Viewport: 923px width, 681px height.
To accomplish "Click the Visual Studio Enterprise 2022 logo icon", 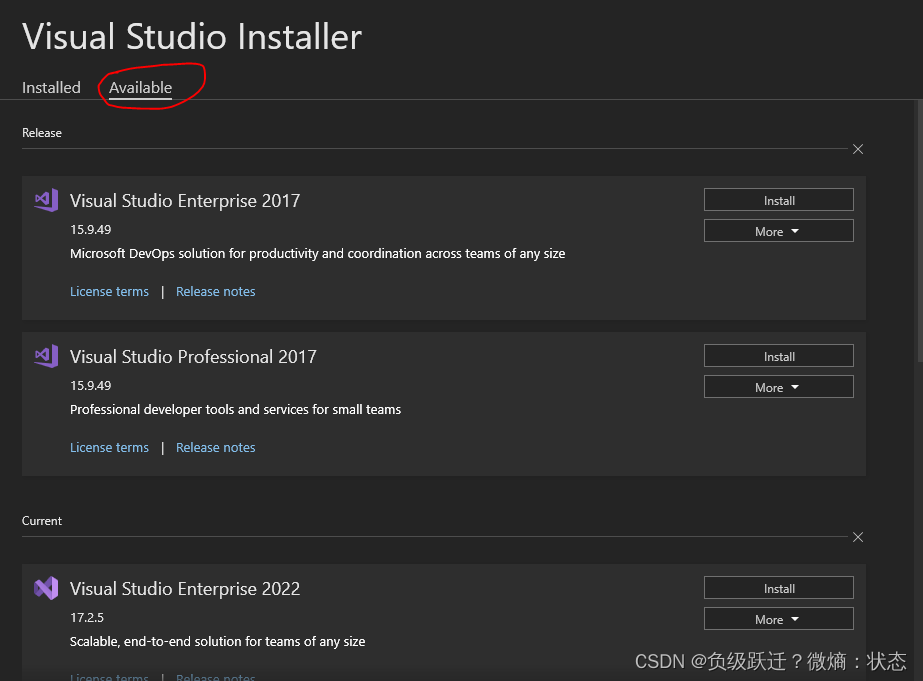I will click(47, 588).
